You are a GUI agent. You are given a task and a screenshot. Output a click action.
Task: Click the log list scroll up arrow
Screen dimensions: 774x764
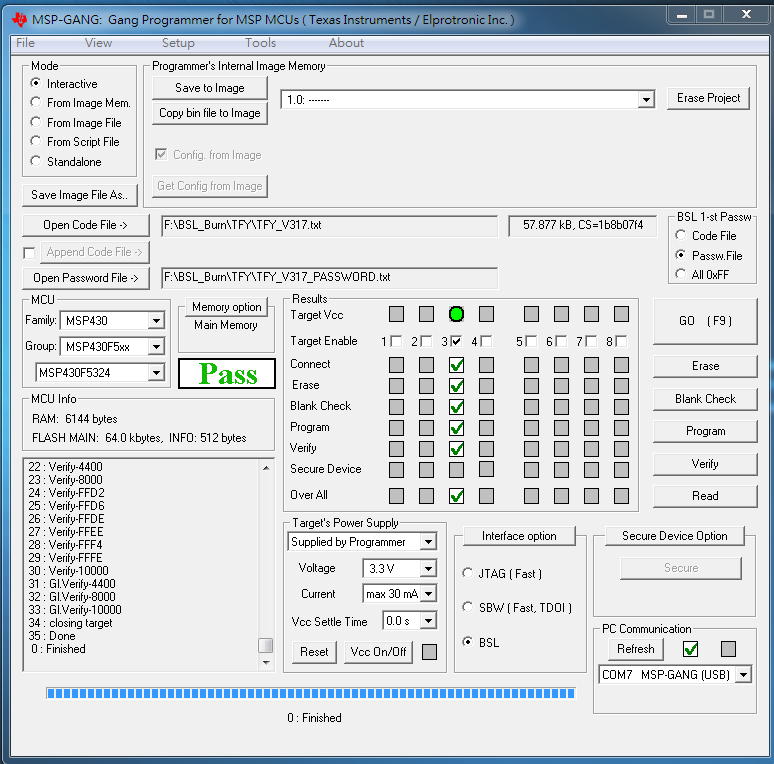(266, 467)
